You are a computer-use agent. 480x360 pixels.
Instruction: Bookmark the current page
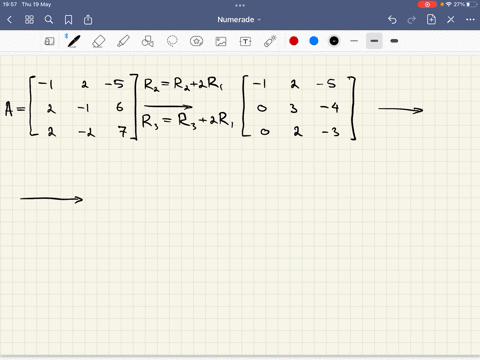[68, 20]
